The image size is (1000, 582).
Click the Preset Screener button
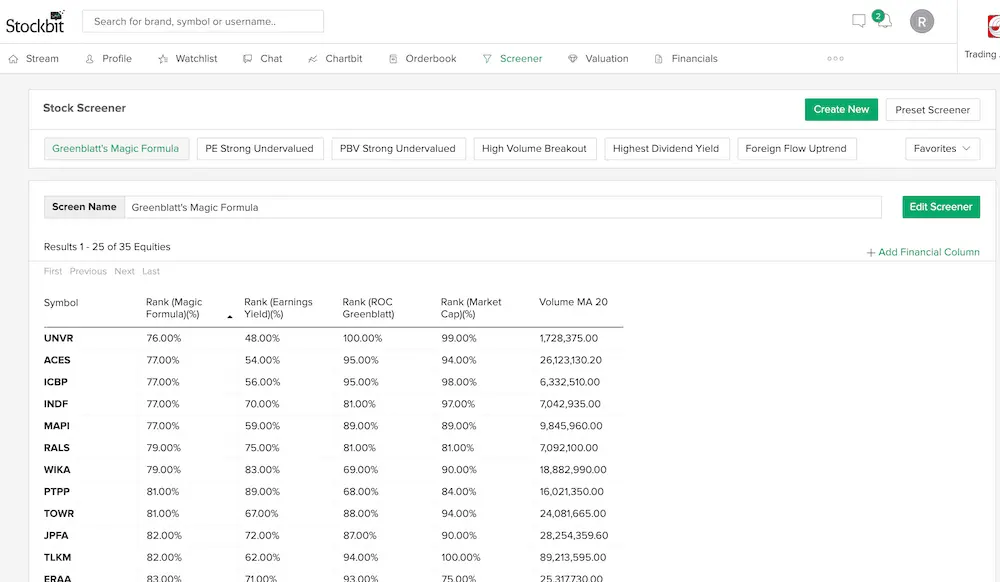[x=932, y=110]
